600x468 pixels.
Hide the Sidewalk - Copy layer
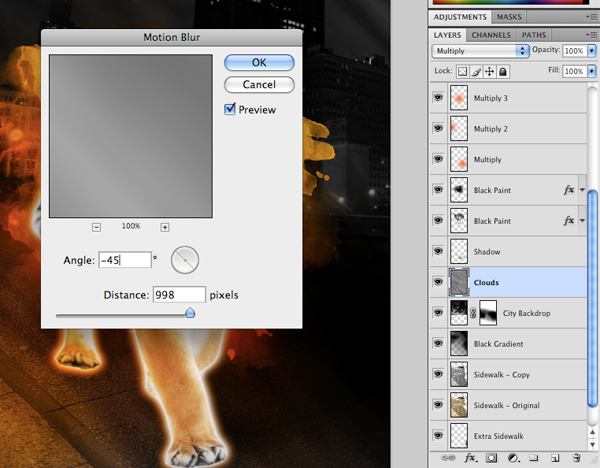pos(438,374)
